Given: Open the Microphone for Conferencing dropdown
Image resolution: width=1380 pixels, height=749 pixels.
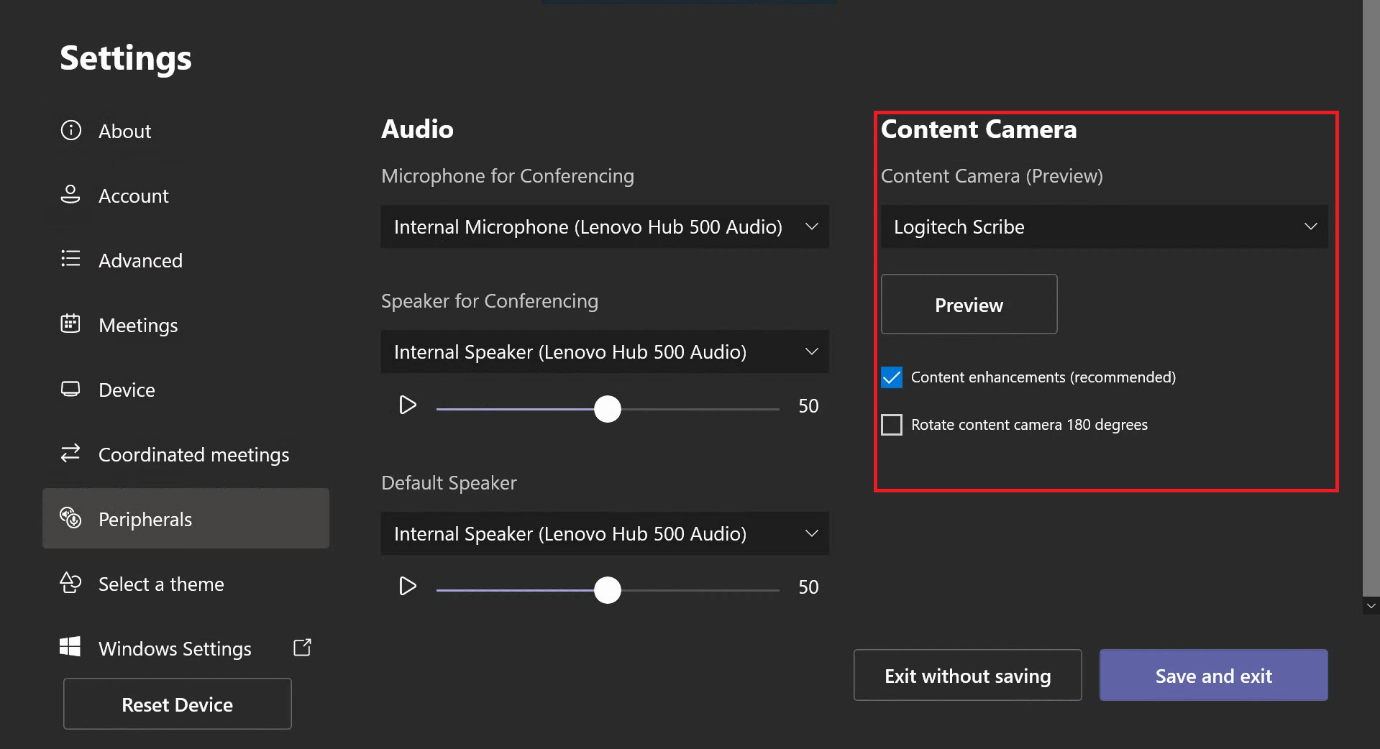Looking at the screenshot, I should pos(605,227).
